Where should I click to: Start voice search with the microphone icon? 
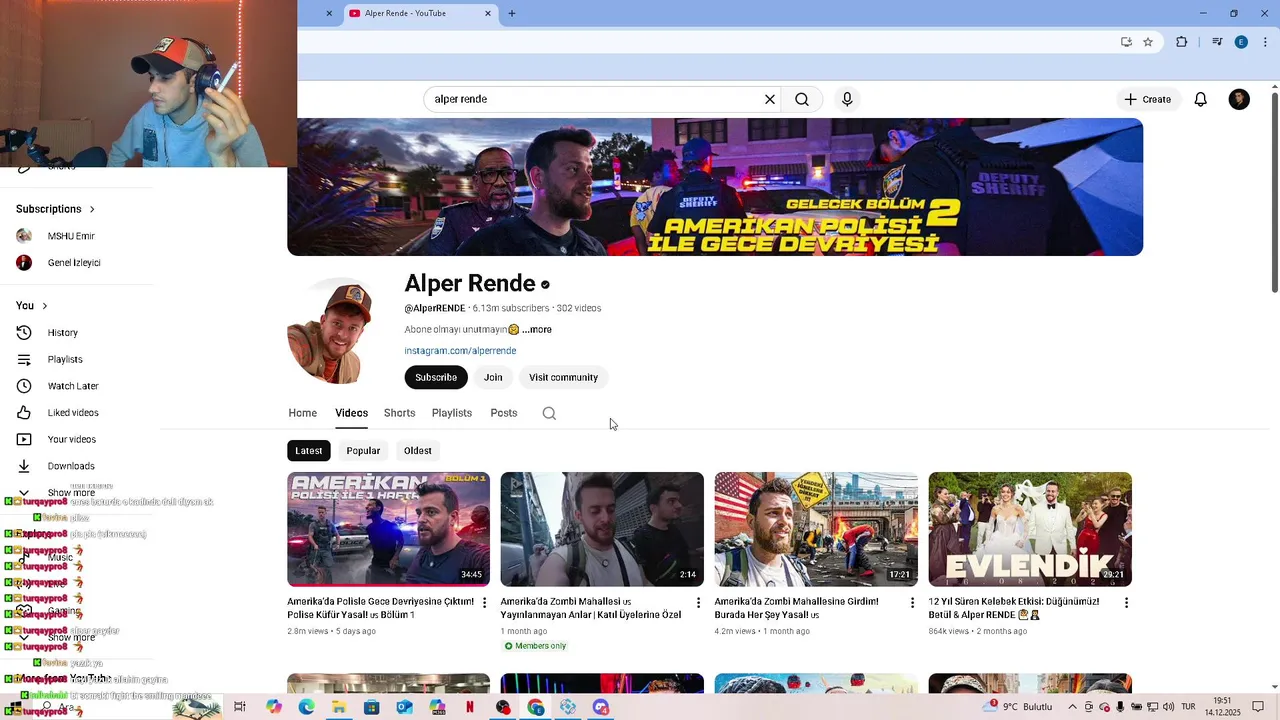click(847, 99)
